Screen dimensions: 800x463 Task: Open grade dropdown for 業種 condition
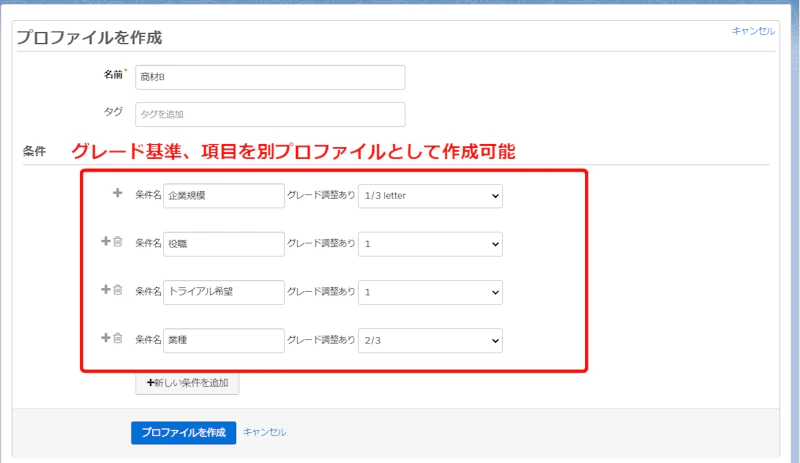[430, 340]
